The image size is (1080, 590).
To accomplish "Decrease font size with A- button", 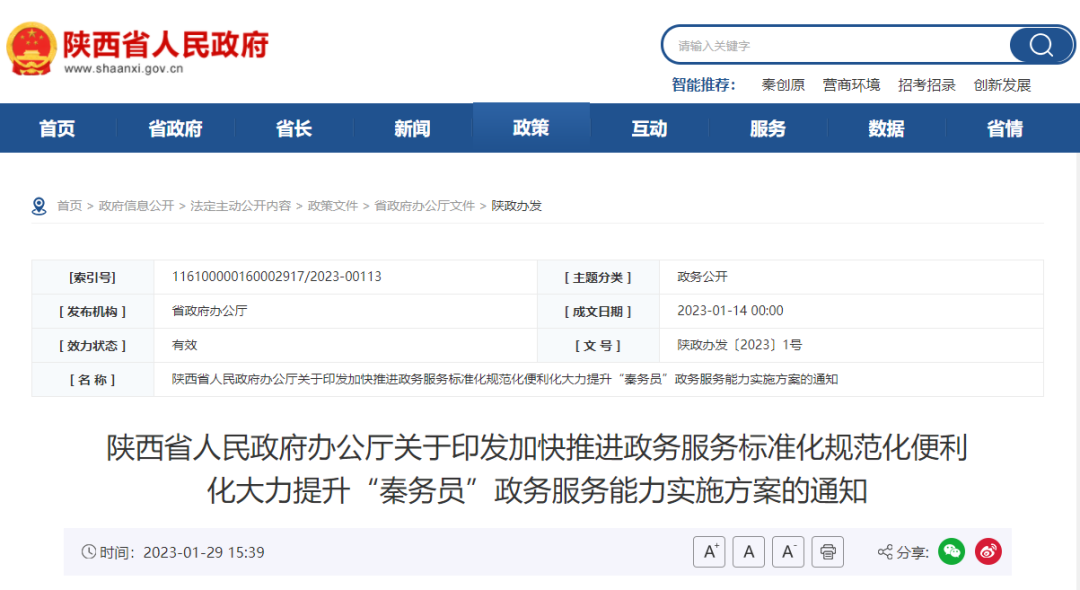I will click(788, 552).
